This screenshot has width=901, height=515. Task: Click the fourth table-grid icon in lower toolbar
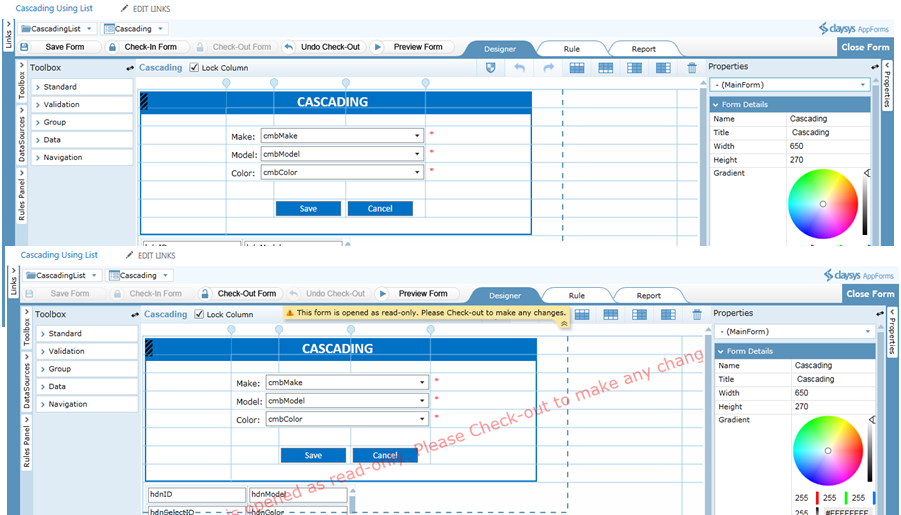point(668,314)
